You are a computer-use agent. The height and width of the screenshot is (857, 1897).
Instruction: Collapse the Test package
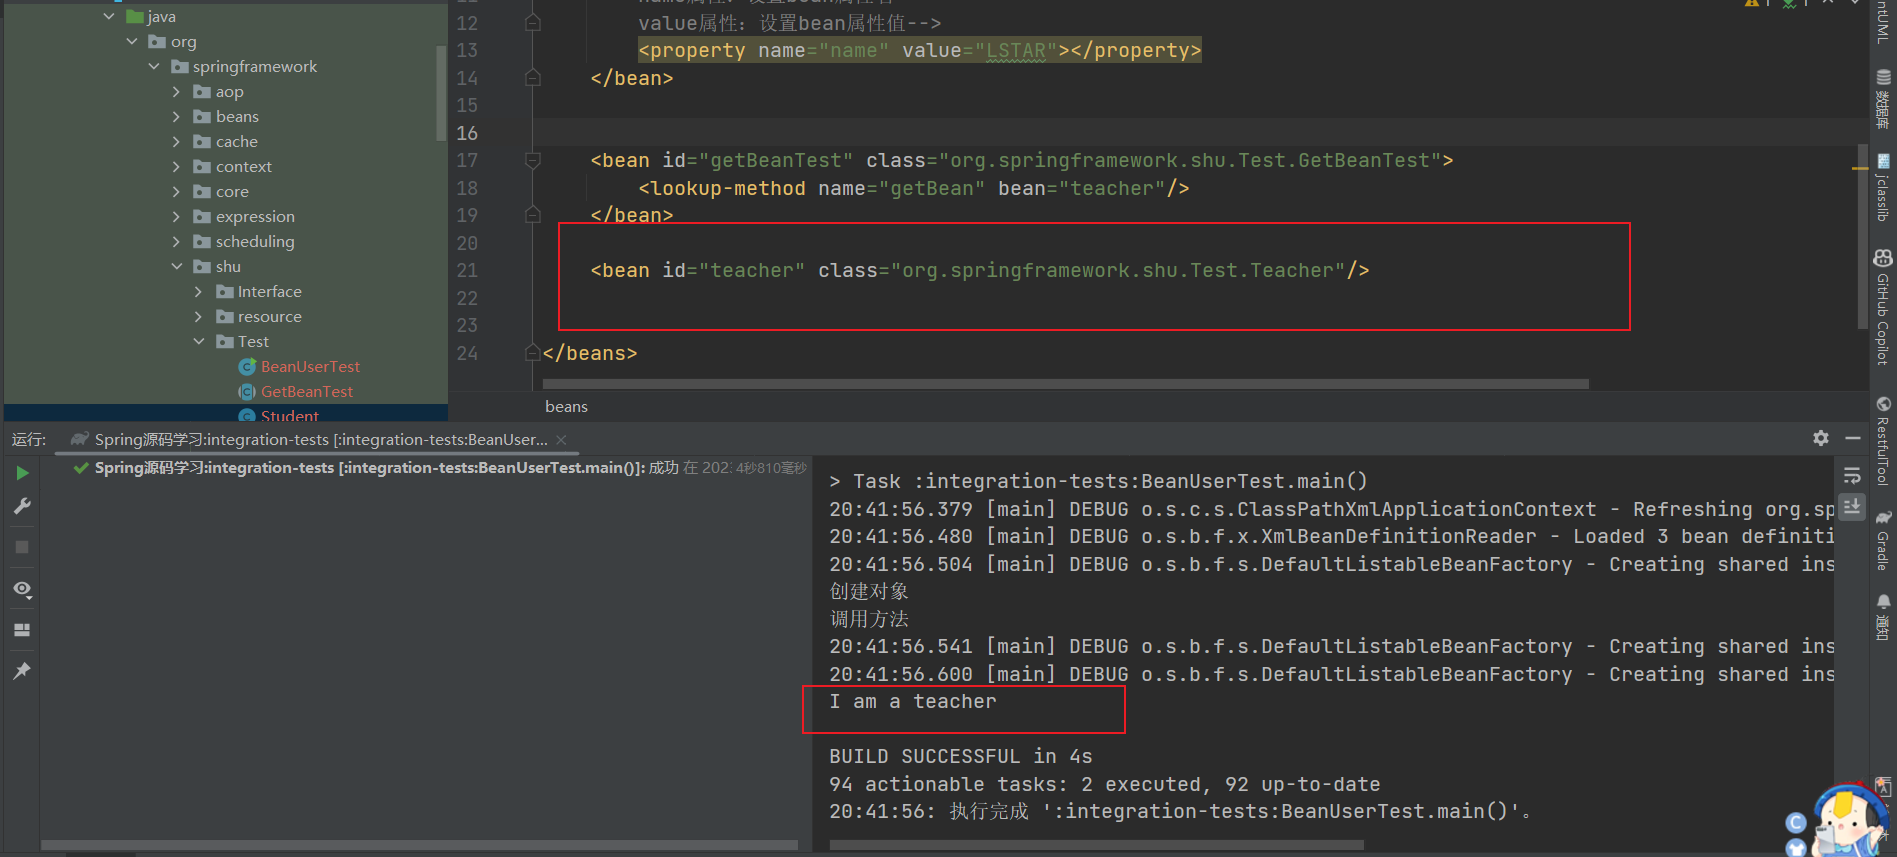click(x=198, y=341)
